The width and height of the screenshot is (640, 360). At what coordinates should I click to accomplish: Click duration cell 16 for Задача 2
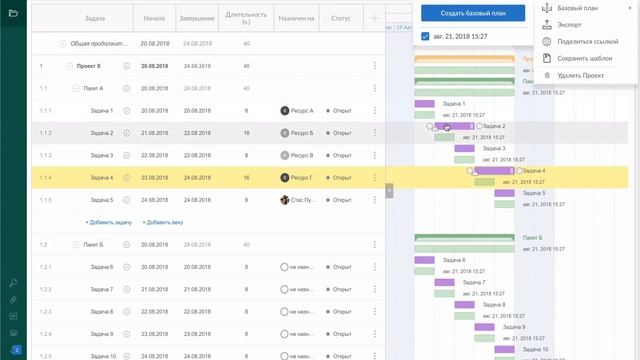click(x=246, y=133)
